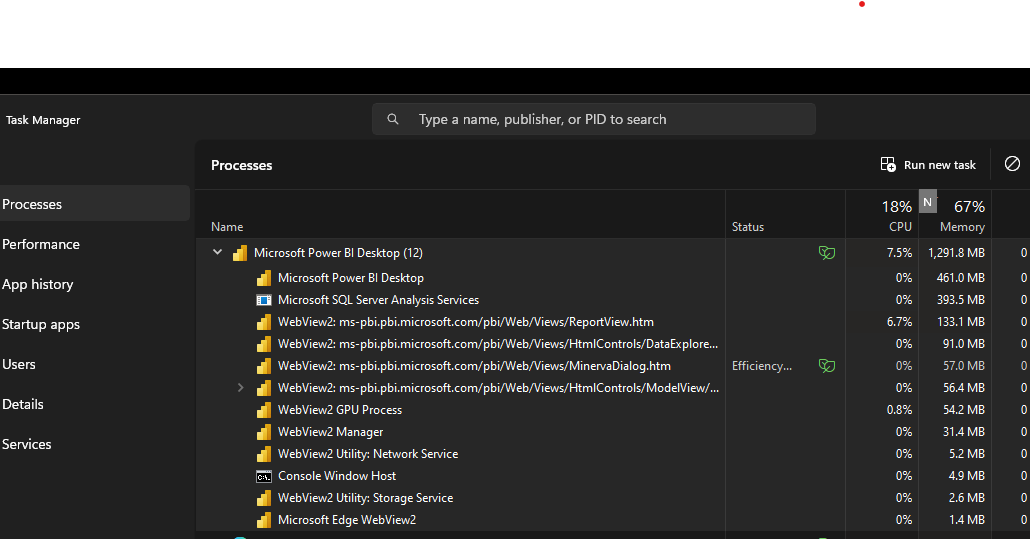Screen dimensions: 1030x539
Task: Sort by the Status column header
Action: coord(785,215)
